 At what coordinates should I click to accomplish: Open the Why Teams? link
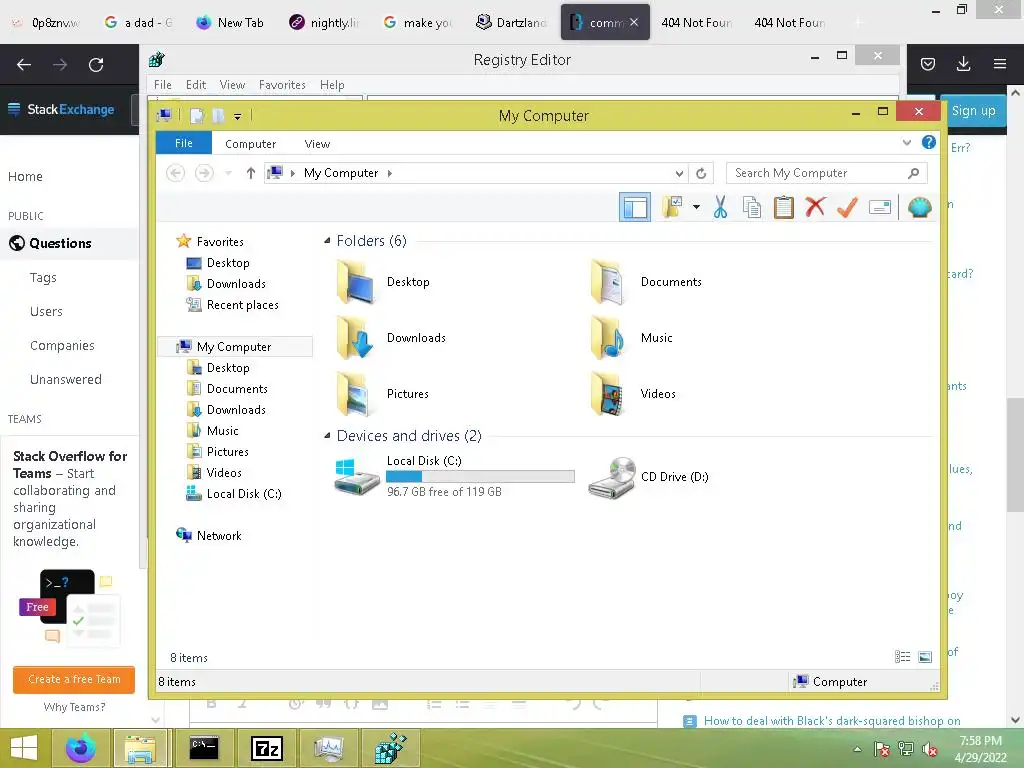coord(74,707)
